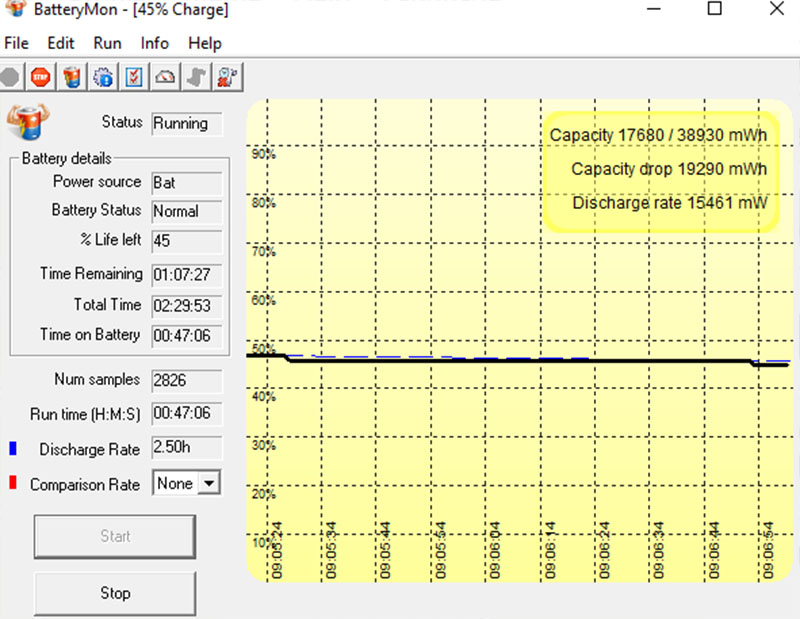Click the gray hand toolbar icon
Viewport: 800px width, 619px height.
(x=196, y=78)
